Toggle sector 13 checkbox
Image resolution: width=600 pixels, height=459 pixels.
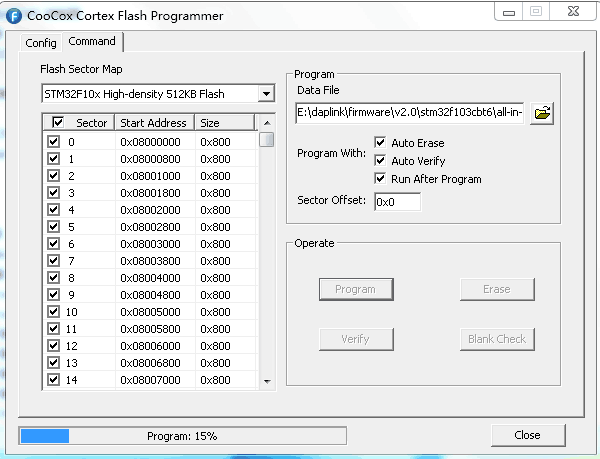click(54, 363)
